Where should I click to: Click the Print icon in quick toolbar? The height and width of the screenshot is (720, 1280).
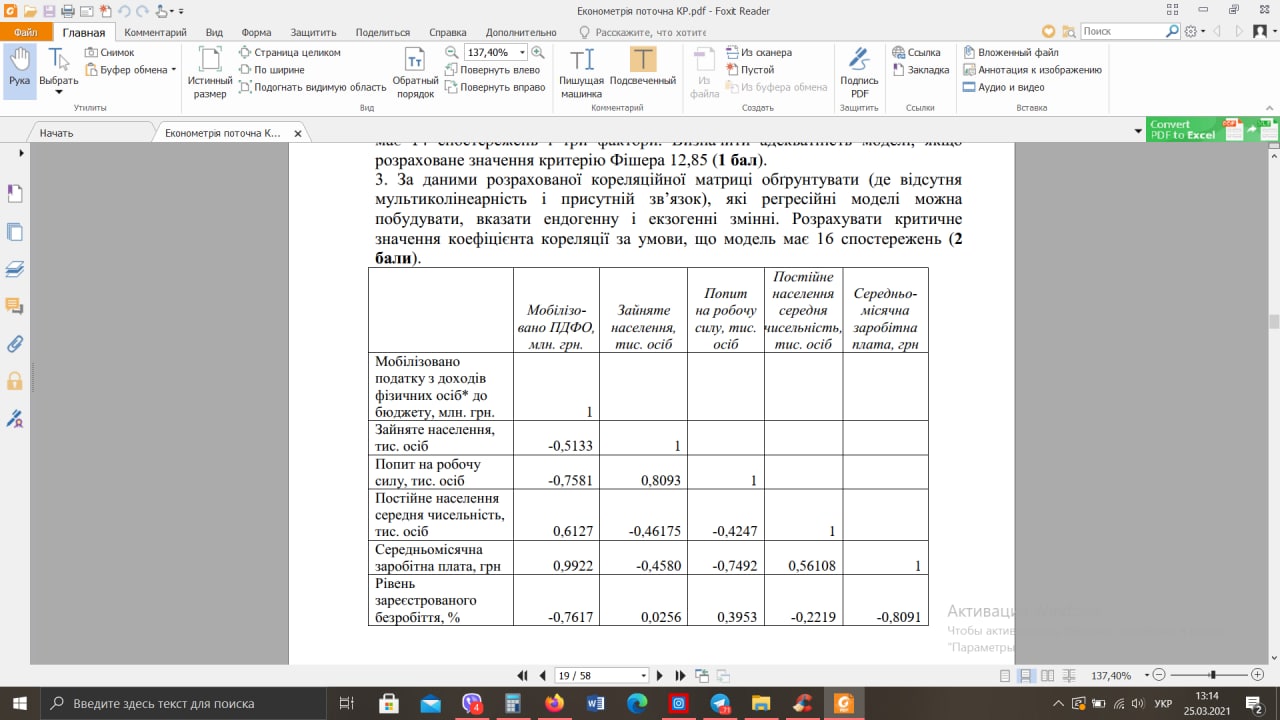(67, 11)
